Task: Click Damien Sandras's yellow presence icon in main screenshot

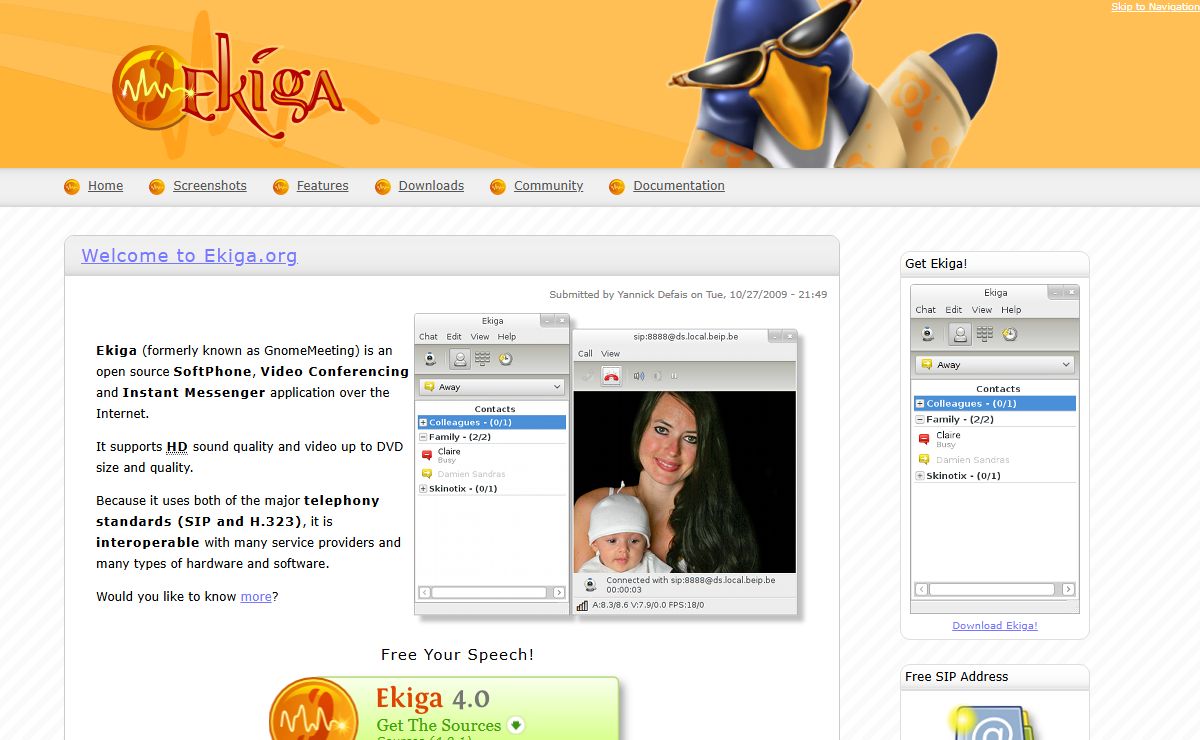Action: pos(427,474)
